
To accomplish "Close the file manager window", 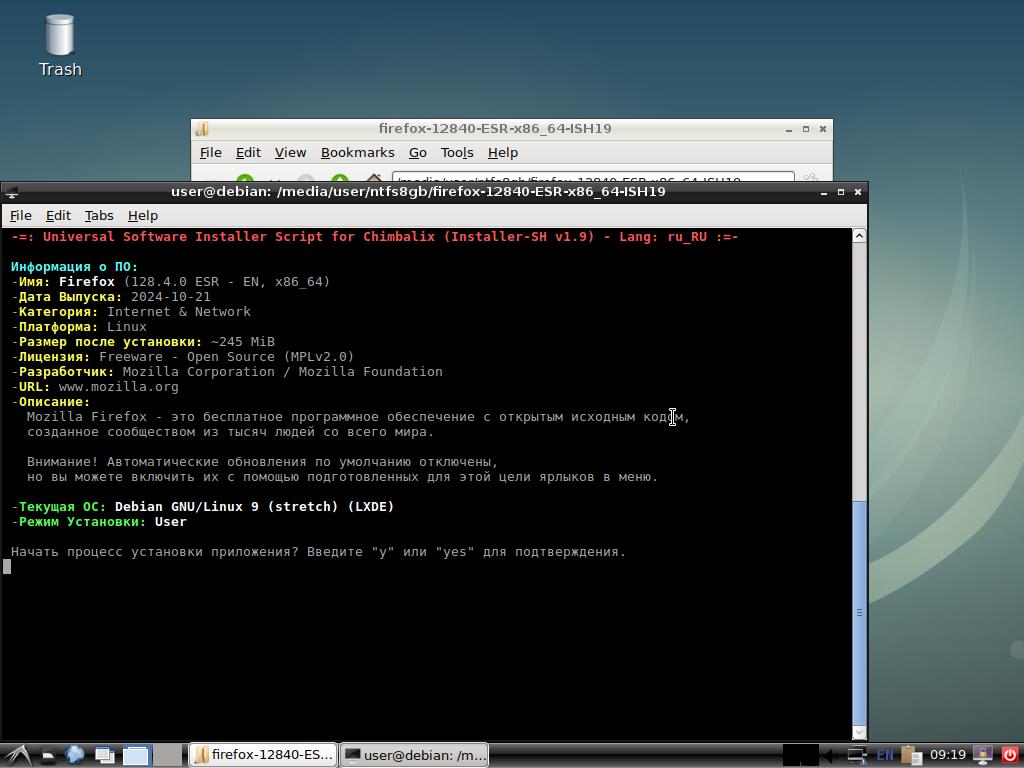I will coord(823,129).
